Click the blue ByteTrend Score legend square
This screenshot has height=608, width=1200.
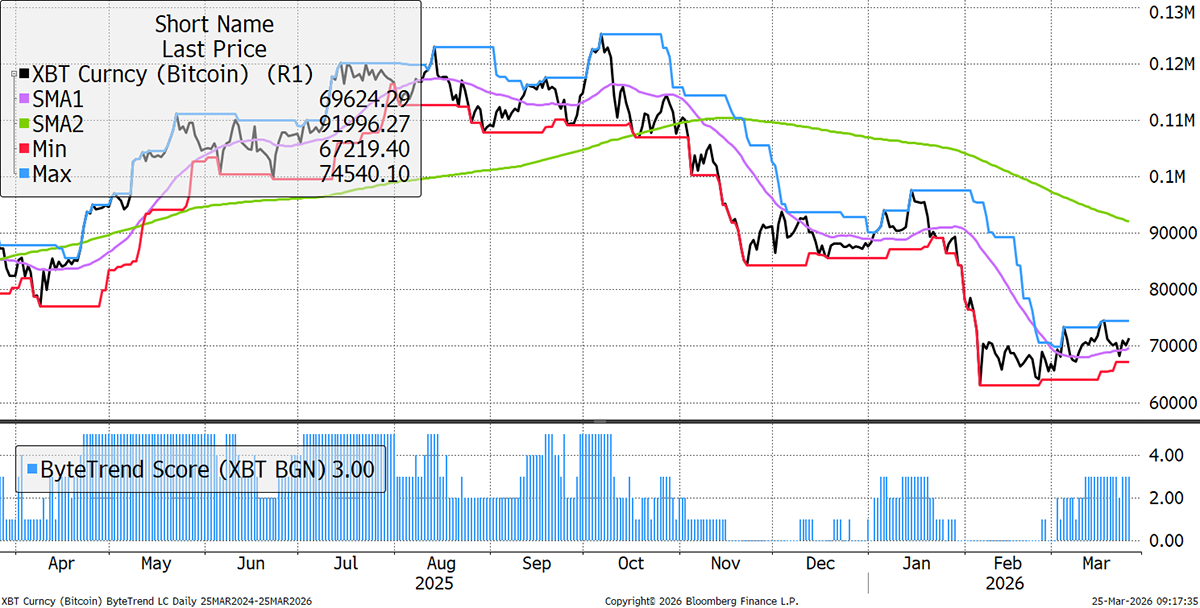[31, 468]
